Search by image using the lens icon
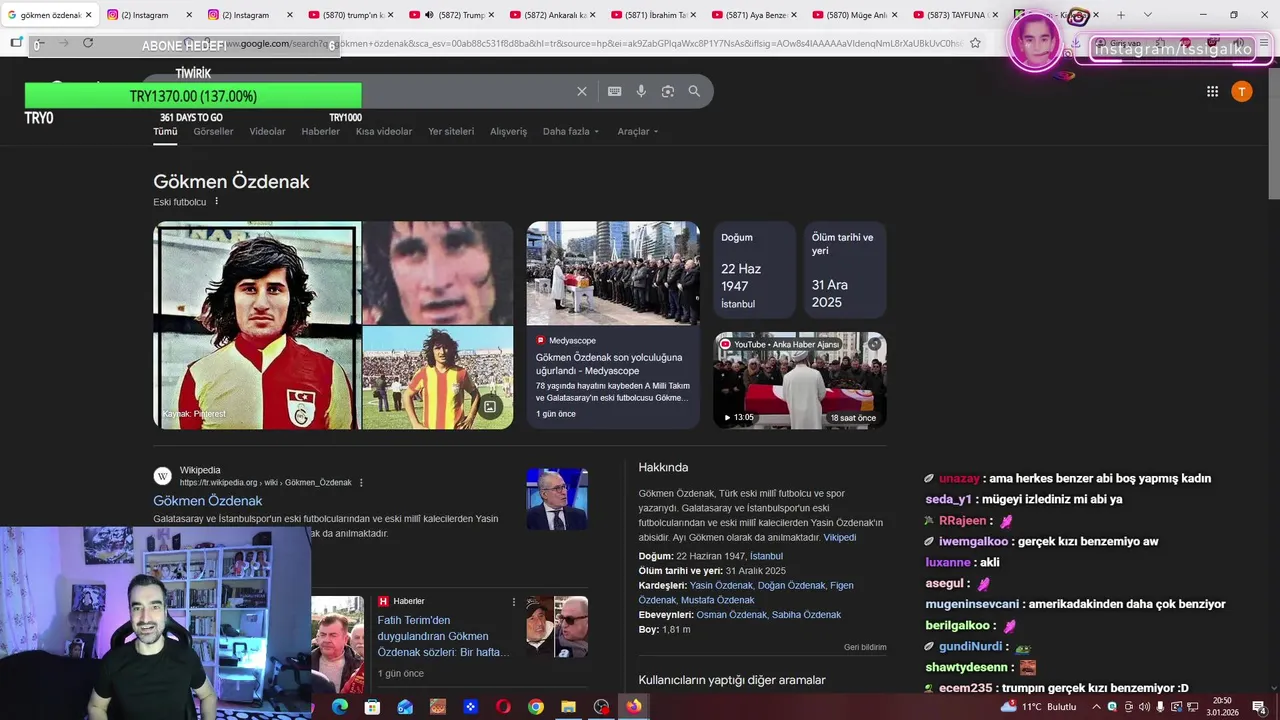 (x=668, y=91)
